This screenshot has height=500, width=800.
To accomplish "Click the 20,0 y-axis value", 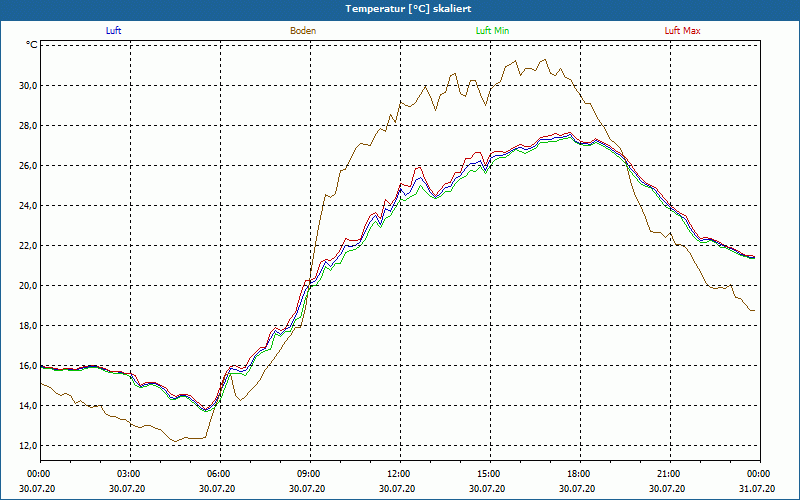I will coord(29,286).
